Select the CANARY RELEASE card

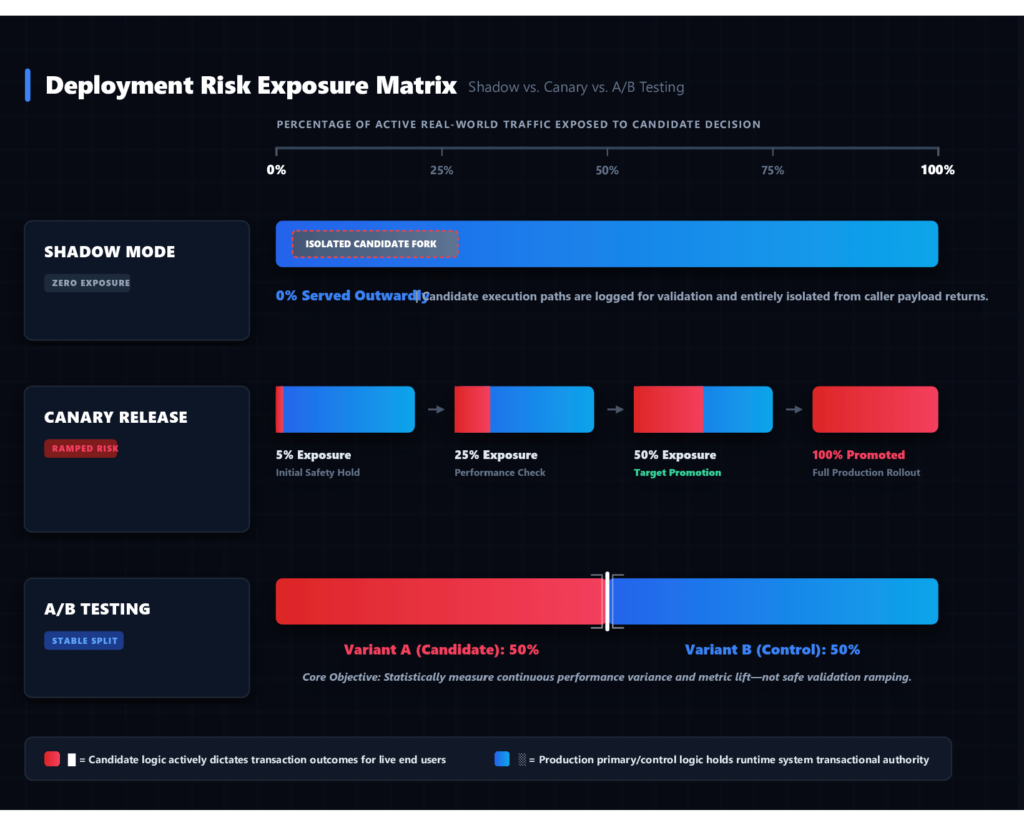tap(137, 459)
